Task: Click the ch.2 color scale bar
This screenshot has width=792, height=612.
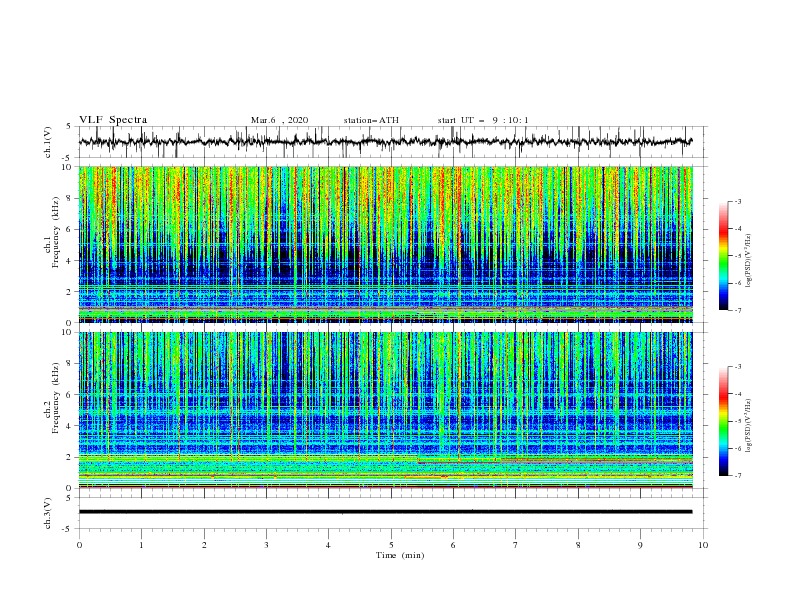Action: click(x=724, y=421)
